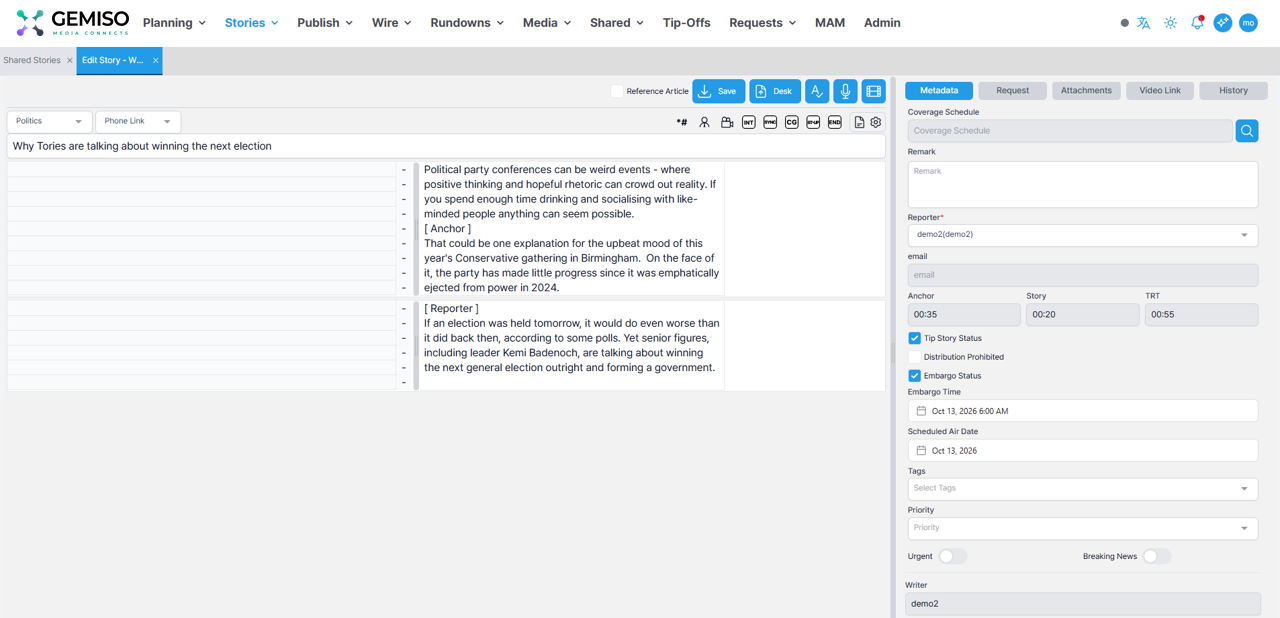Expand the Planning menu
The height and width of the screenshot is (618, 1280).
174,23
